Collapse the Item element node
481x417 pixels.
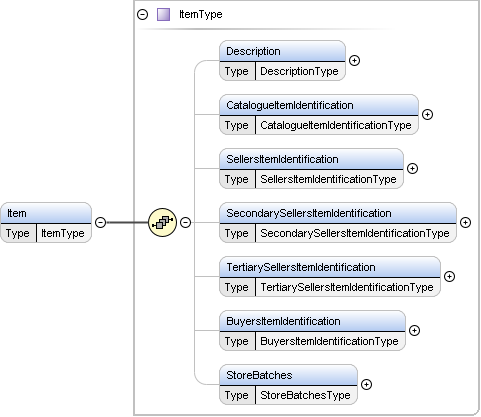click(100, 222)
